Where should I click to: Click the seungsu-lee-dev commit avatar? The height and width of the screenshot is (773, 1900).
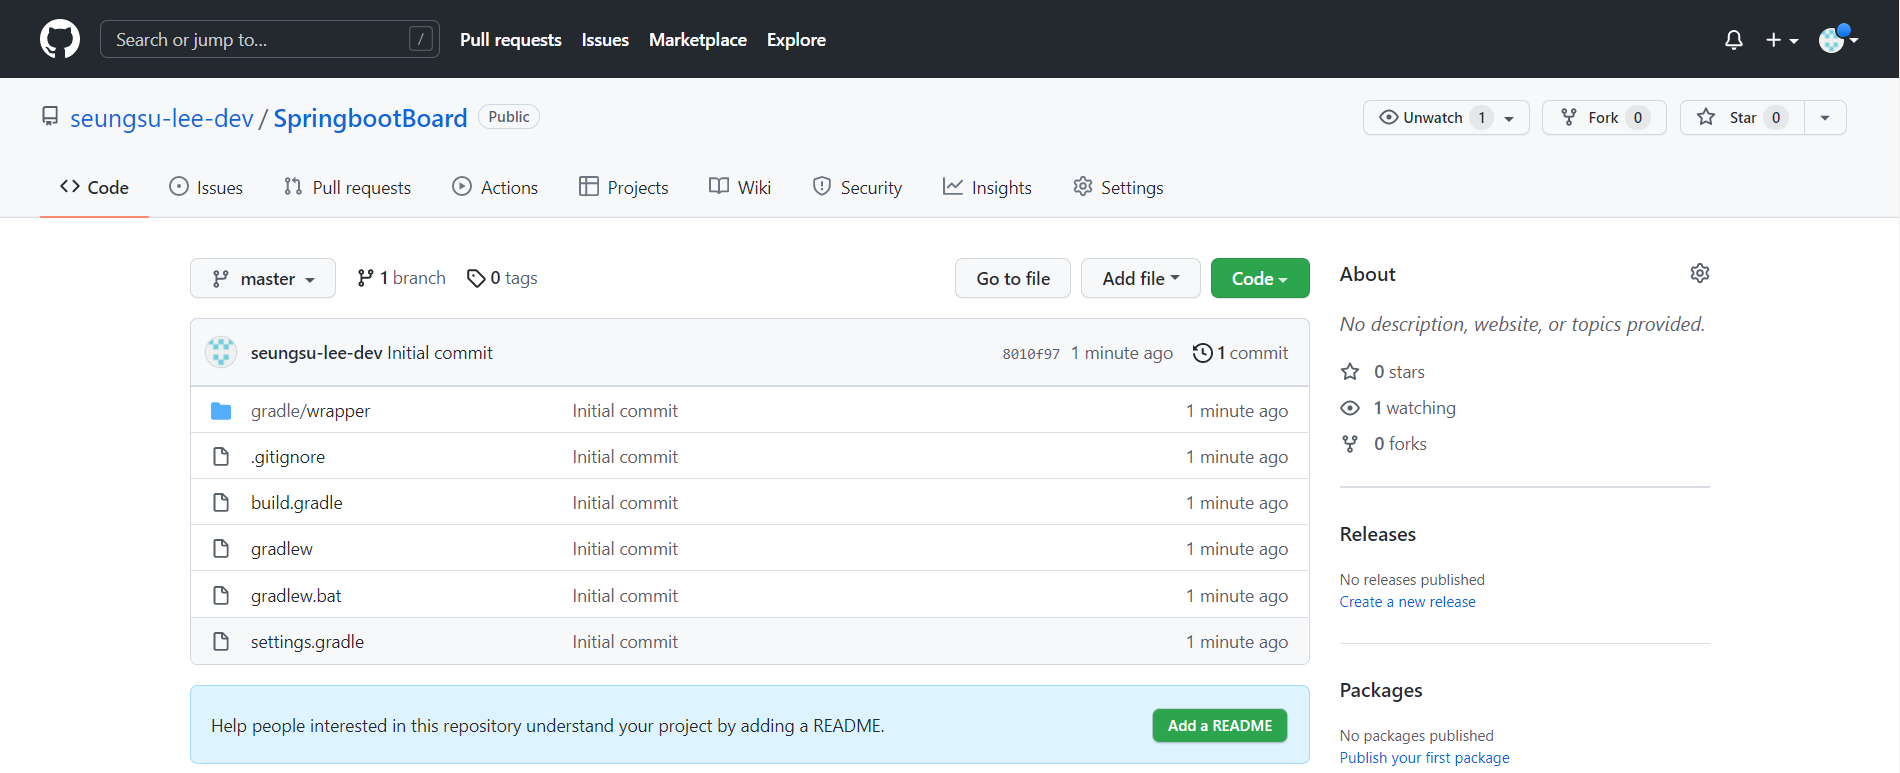click(221, 352)
